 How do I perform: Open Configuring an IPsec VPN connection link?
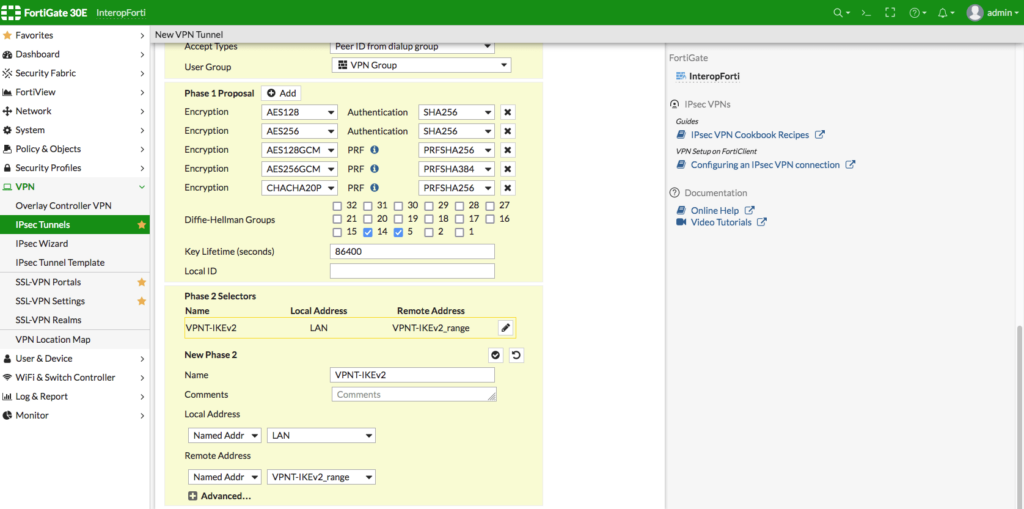(x=765, y=165)
